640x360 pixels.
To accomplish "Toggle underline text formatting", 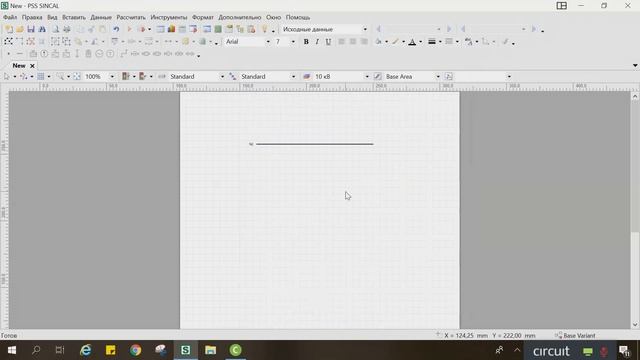I will [328, 42].
